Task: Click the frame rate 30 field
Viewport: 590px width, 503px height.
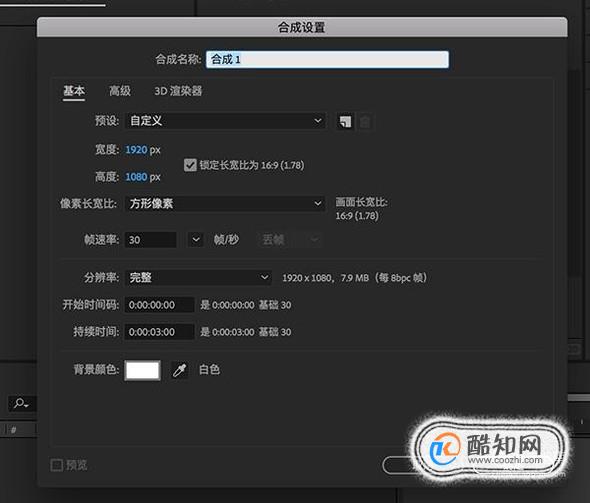Action: (x=151, y=240)
